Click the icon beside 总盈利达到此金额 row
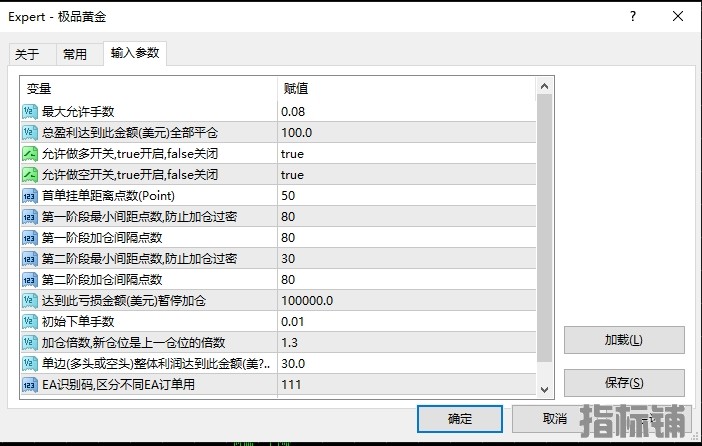The width and height of the screenshot is (702, 446). [x=29, y=132]
